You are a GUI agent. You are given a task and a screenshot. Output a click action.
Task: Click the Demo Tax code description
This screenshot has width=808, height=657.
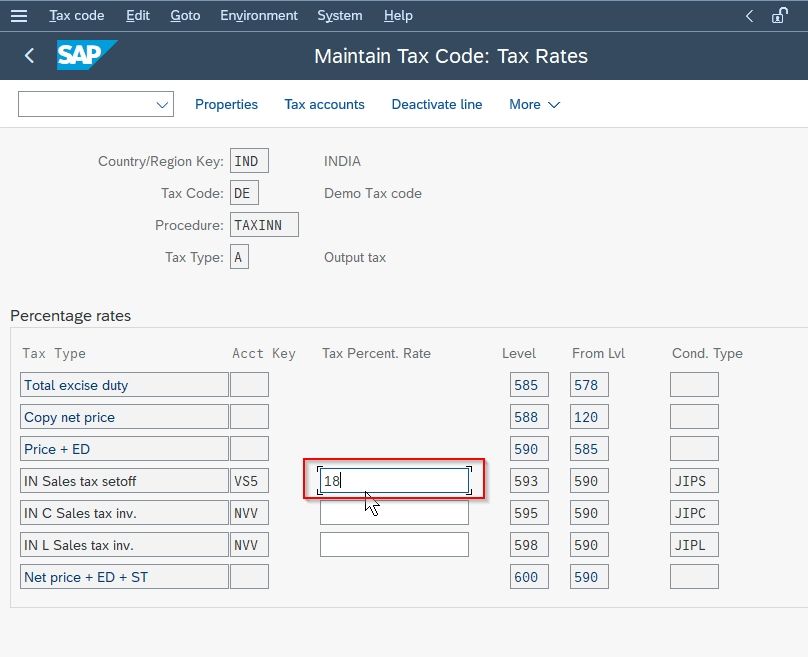pos(373,193)
